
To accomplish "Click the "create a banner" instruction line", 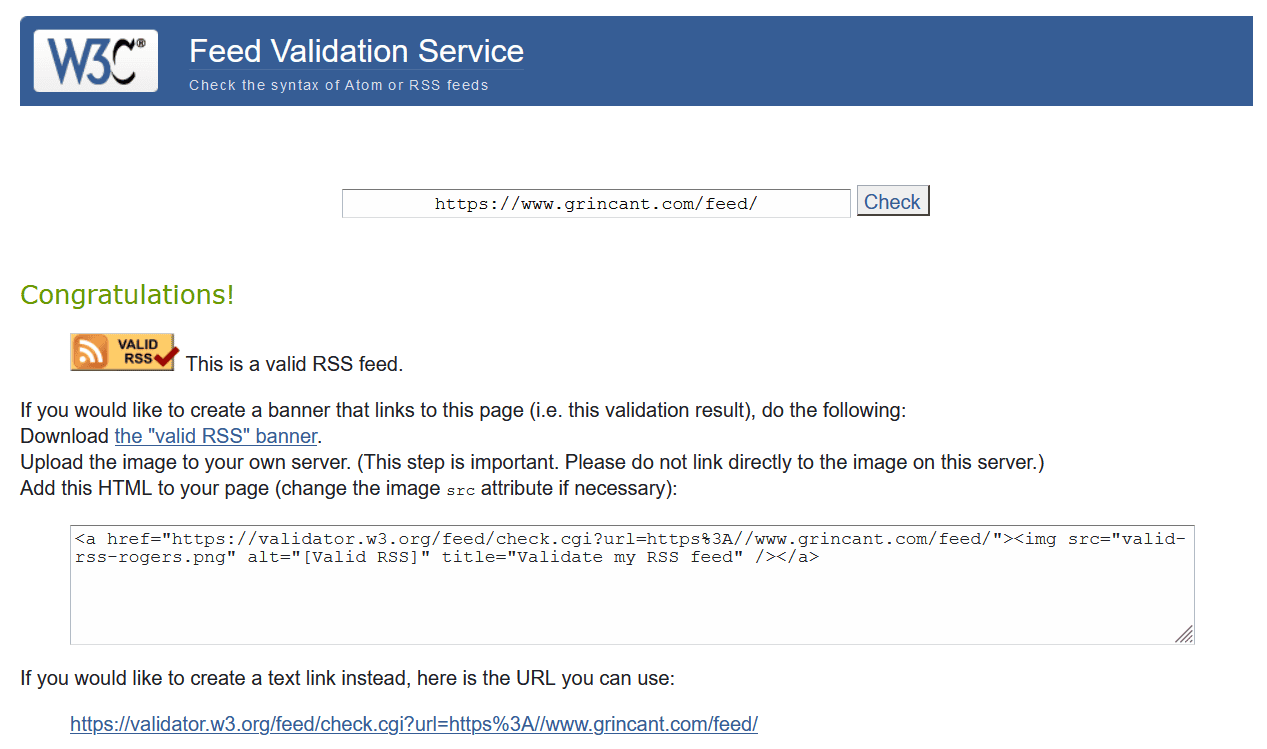I will pyautogui.click(x=462, y=410).
